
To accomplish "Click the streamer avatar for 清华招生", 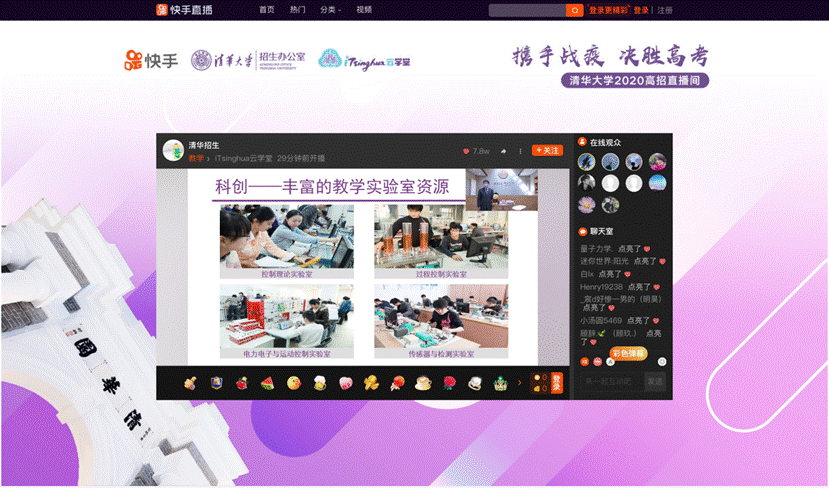I will 172,150.
